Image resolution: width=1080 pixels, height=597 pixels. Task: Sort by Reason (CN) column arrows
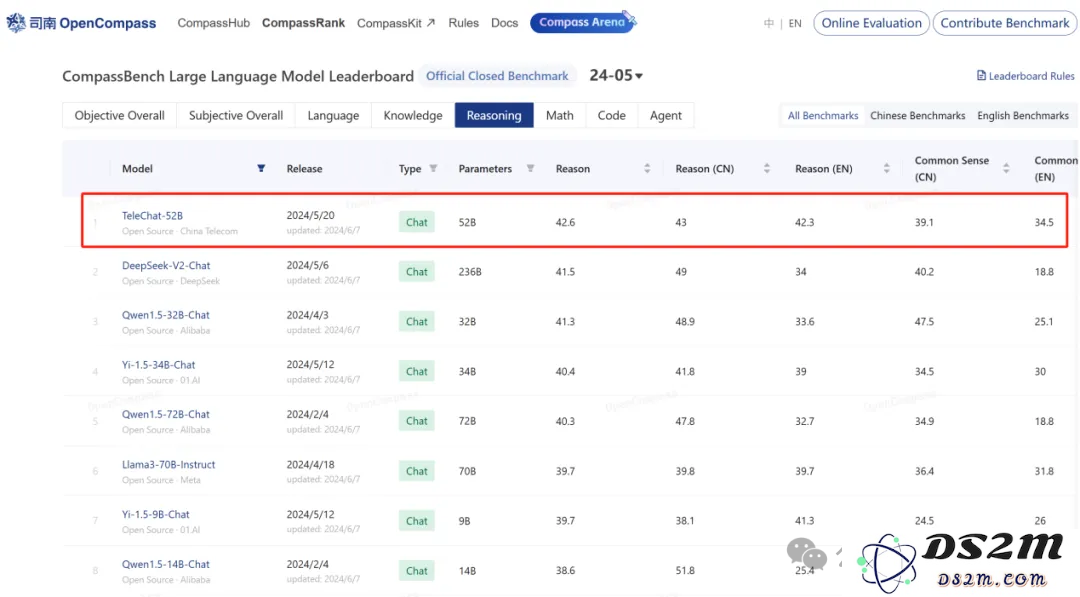[767, 168]
